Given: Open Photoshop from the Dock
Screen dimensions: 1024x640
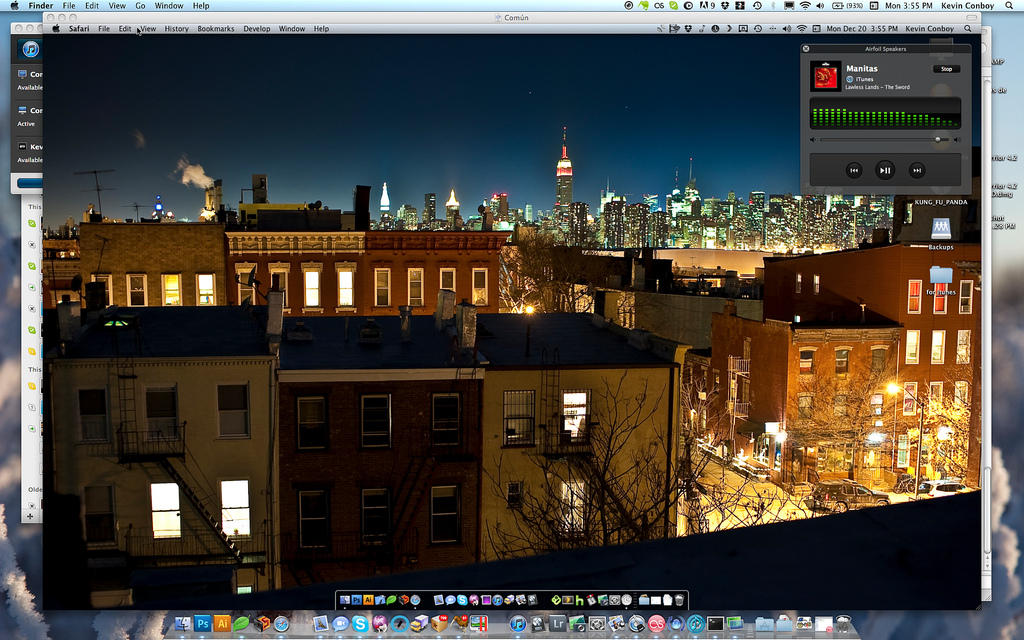Looking at the screenshot, I should pyautogui.click(x=203, y=624).
